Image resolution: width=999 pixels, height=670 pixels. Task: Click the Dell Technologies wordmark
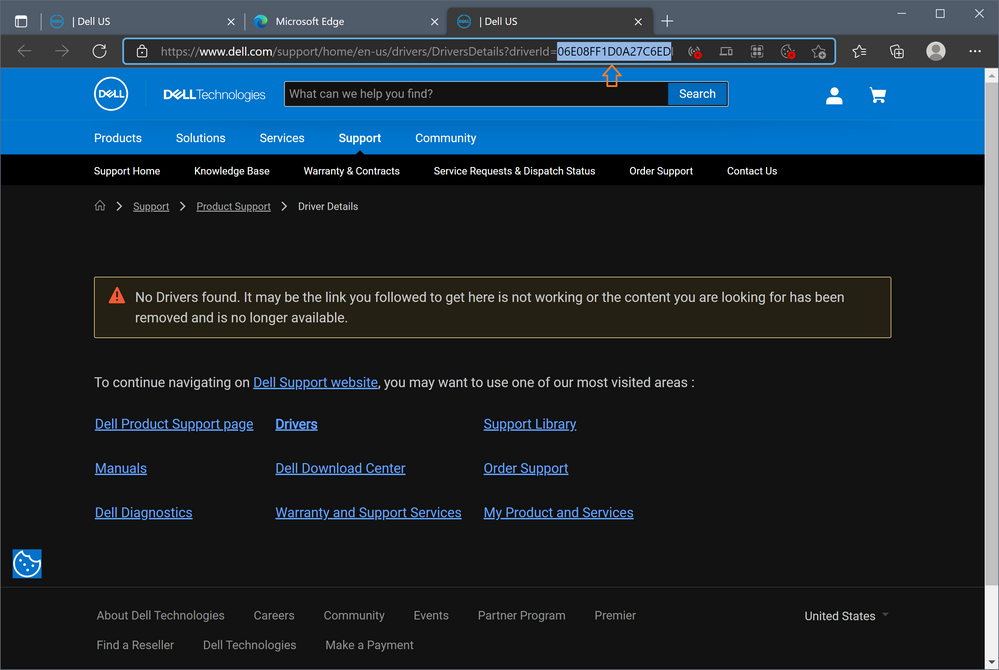pyautogui.click(x=214, y=94)
